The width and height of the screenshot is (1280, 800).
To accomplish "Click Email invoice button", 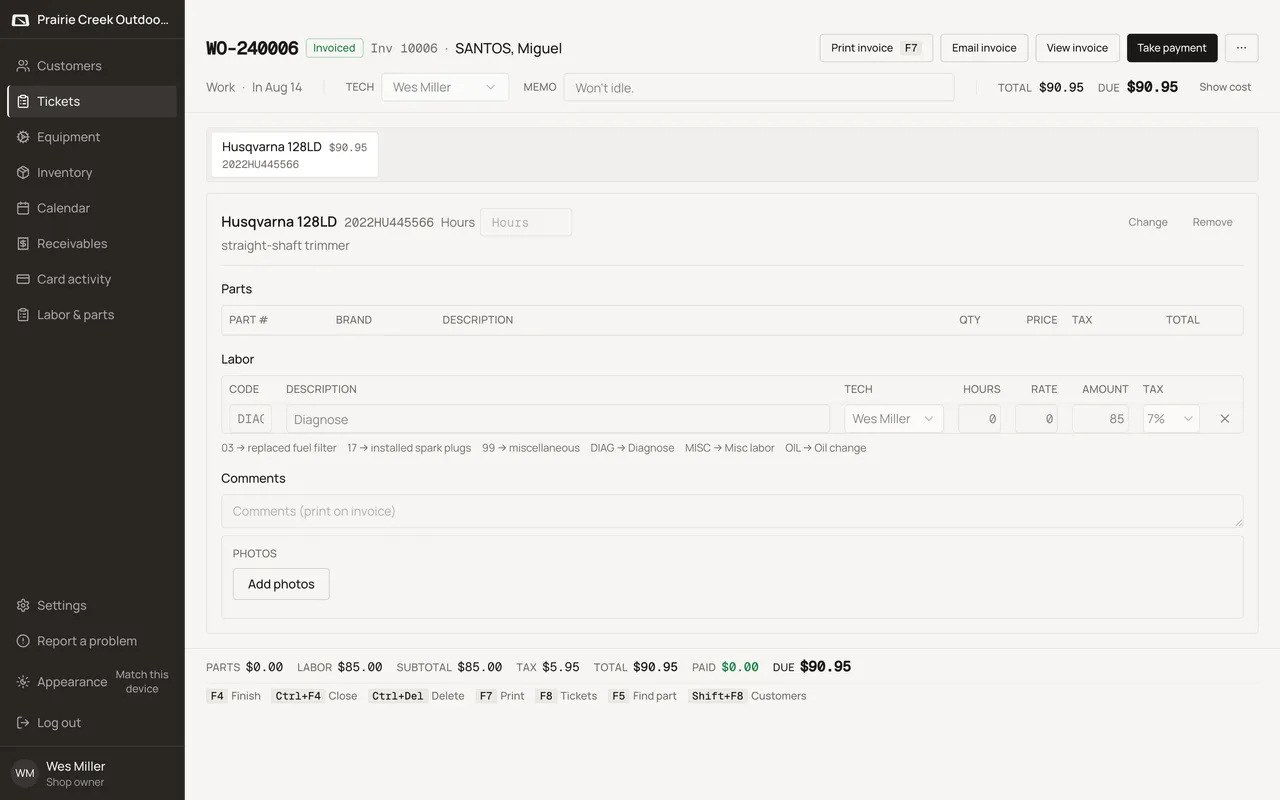I will (984, 48).
